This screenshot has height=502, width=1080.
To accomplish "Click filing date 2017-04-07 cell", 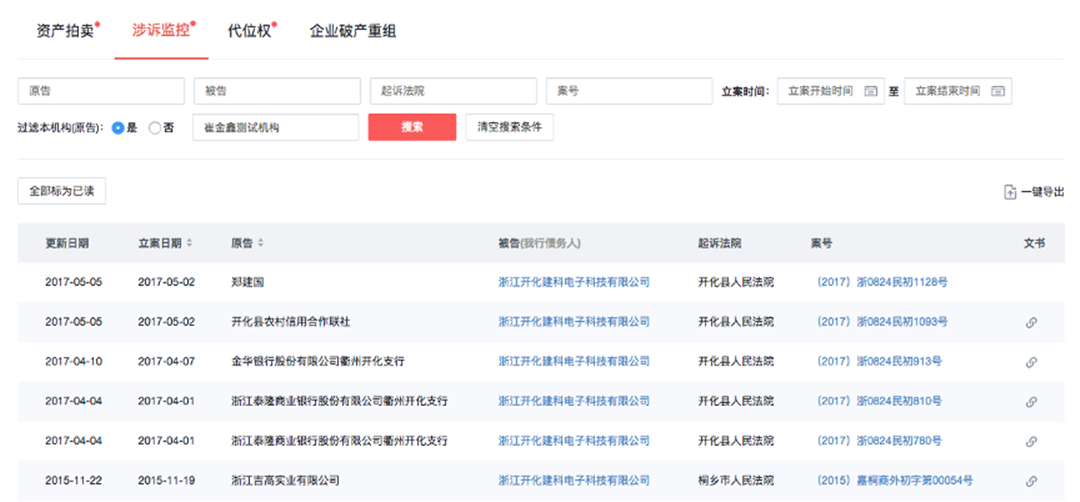I will click(166, 361).
